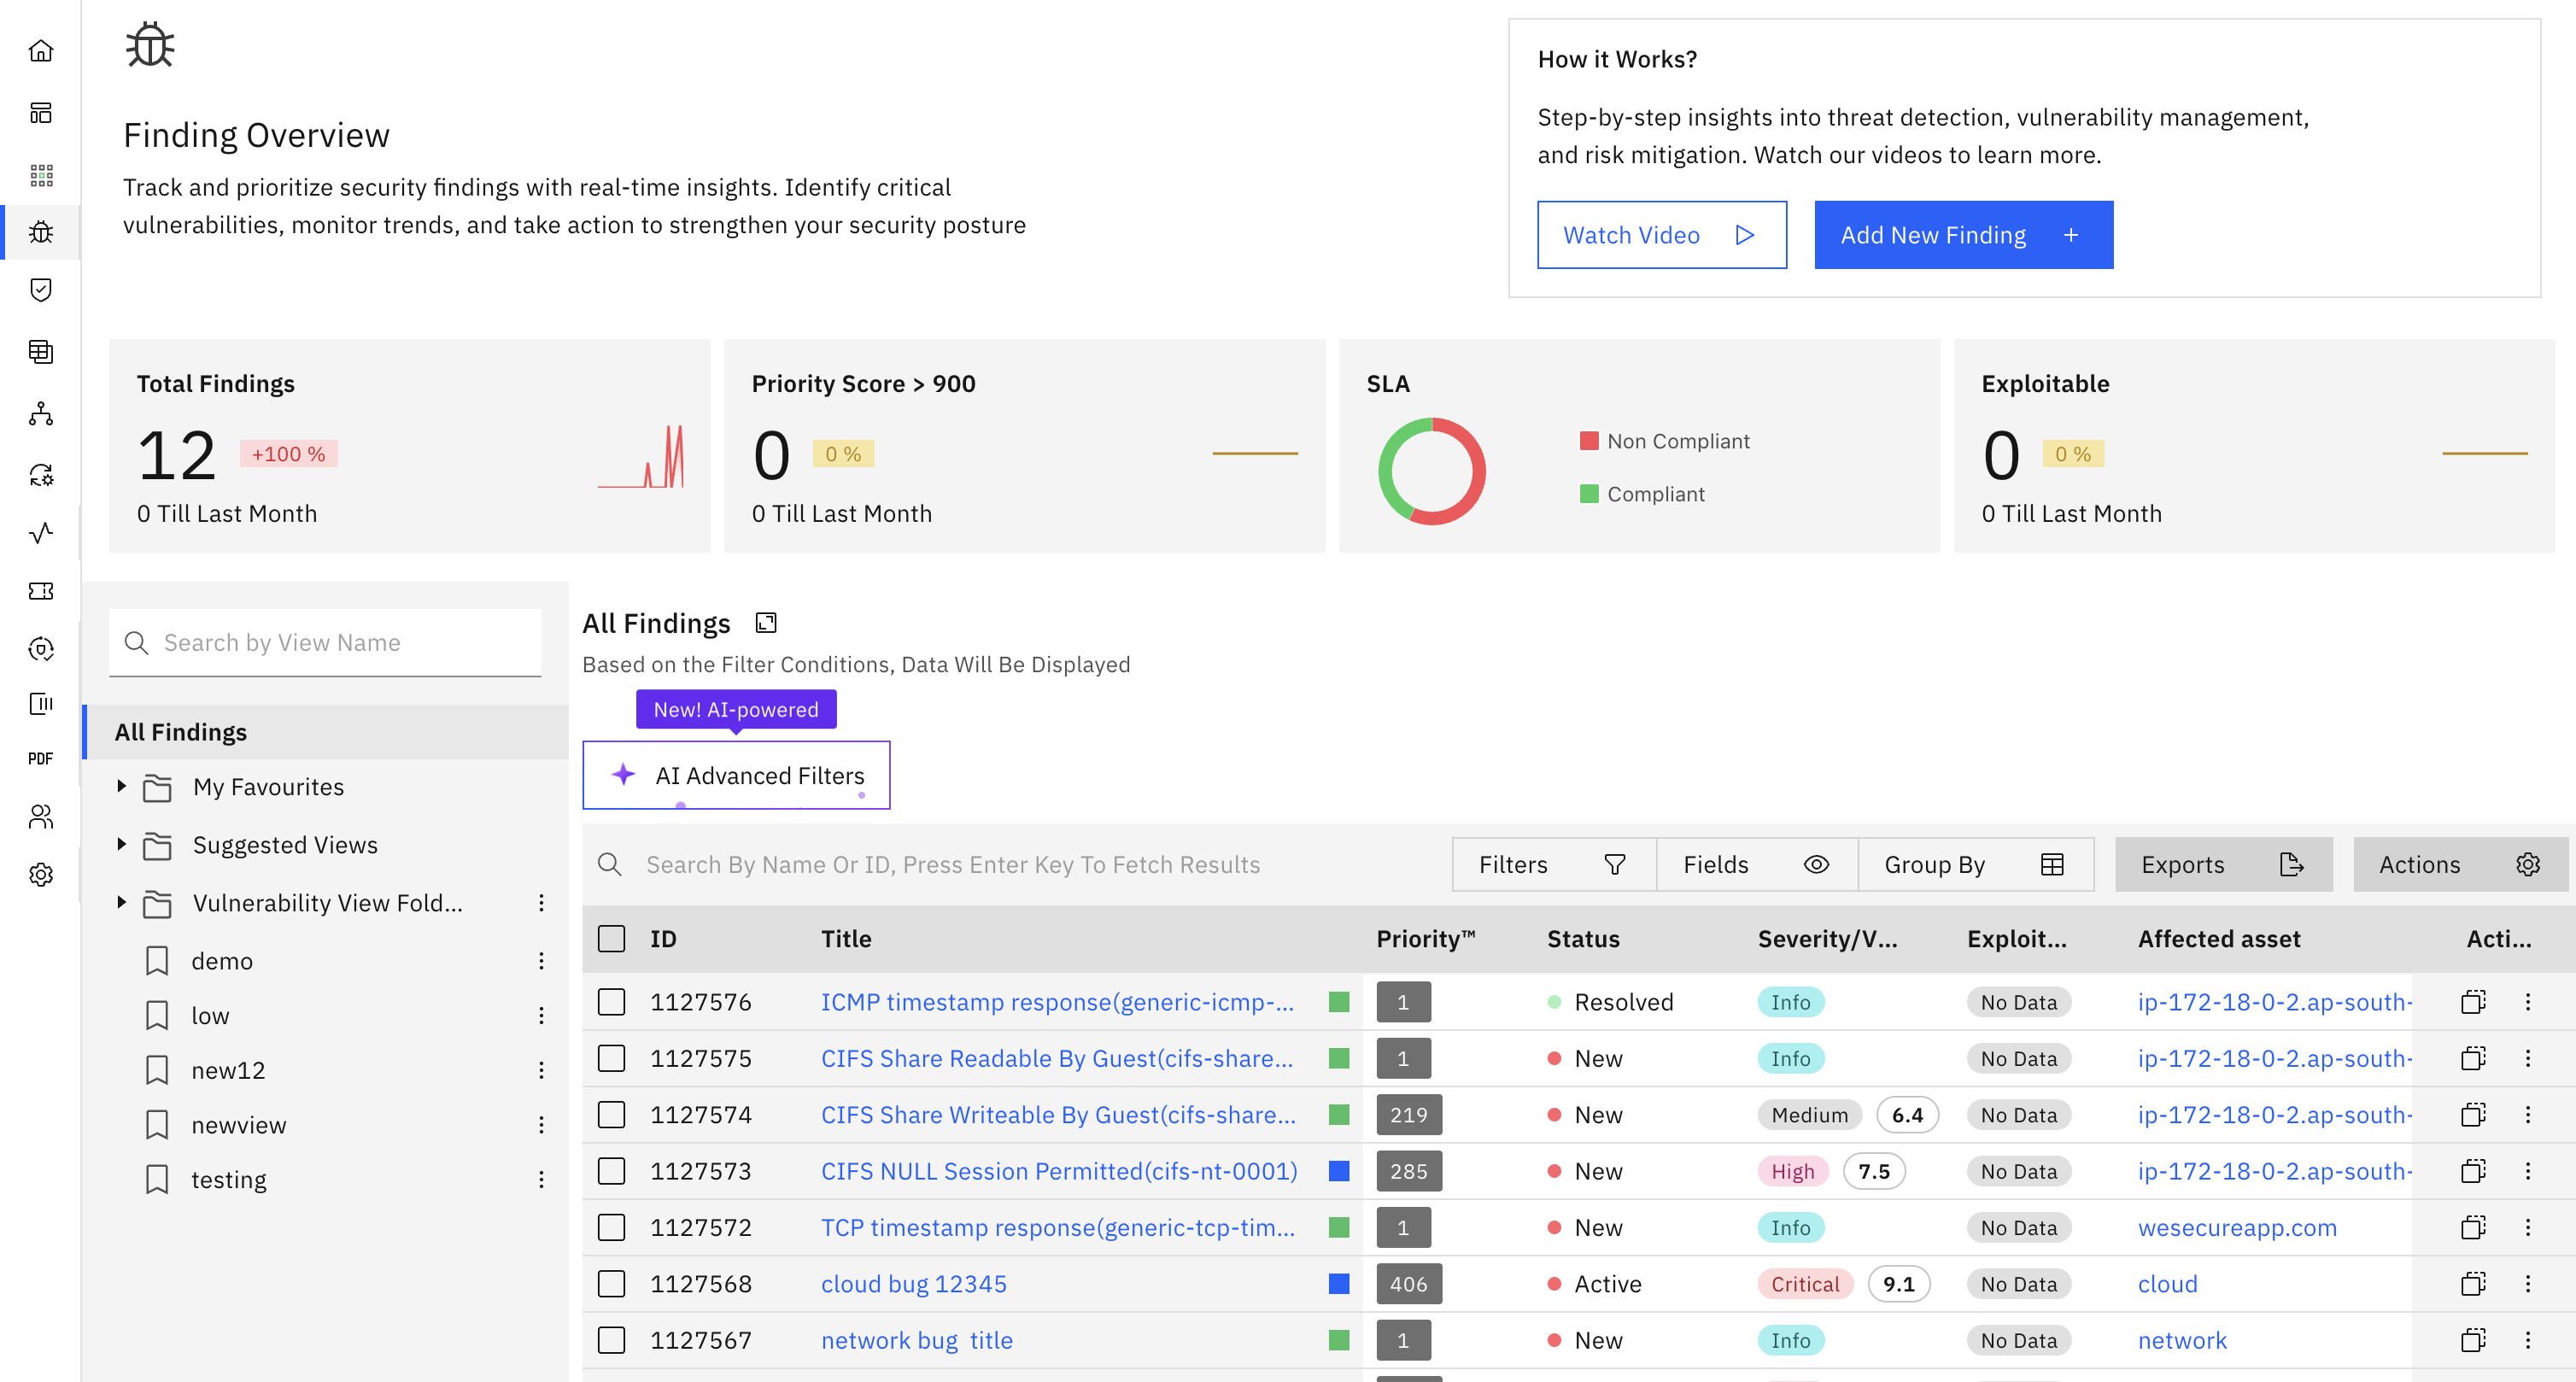The image size is (2576, 1382).
Task: Click the activity pulse sidebar icon
Action: tap(41, 533)
